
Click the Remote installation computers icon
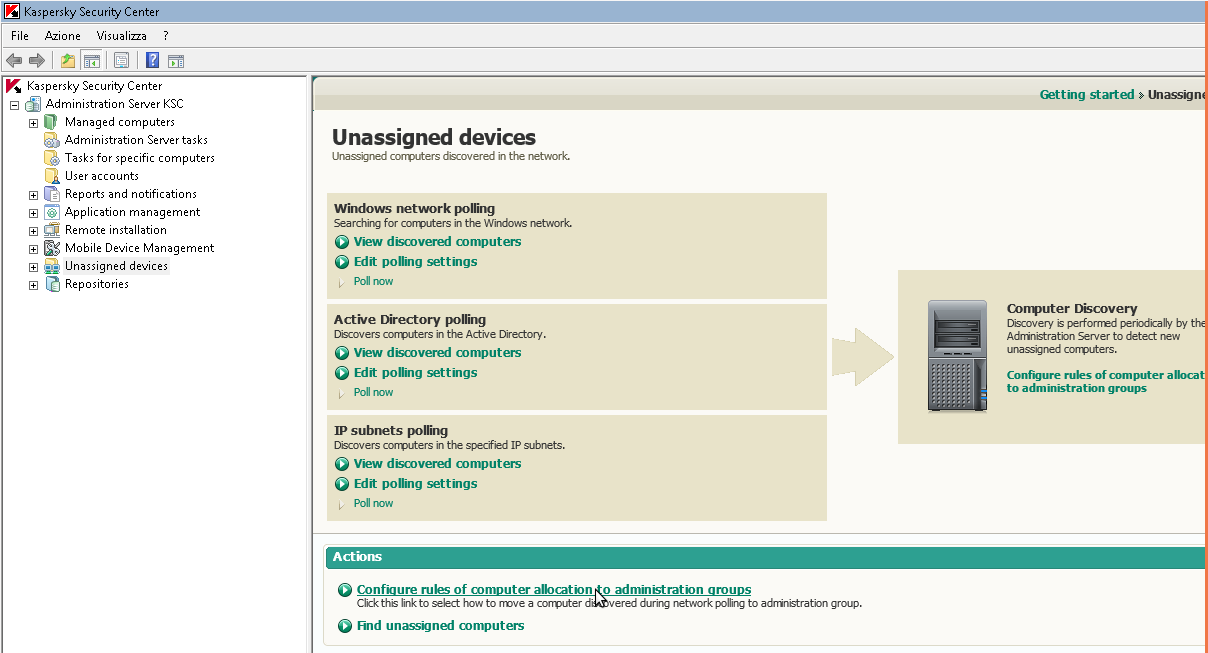point(51,230)
